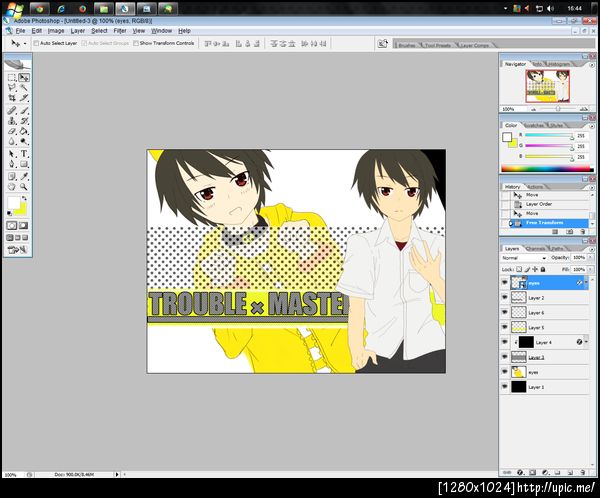
Task: Open the Image menu
Action: coord(56,31)
